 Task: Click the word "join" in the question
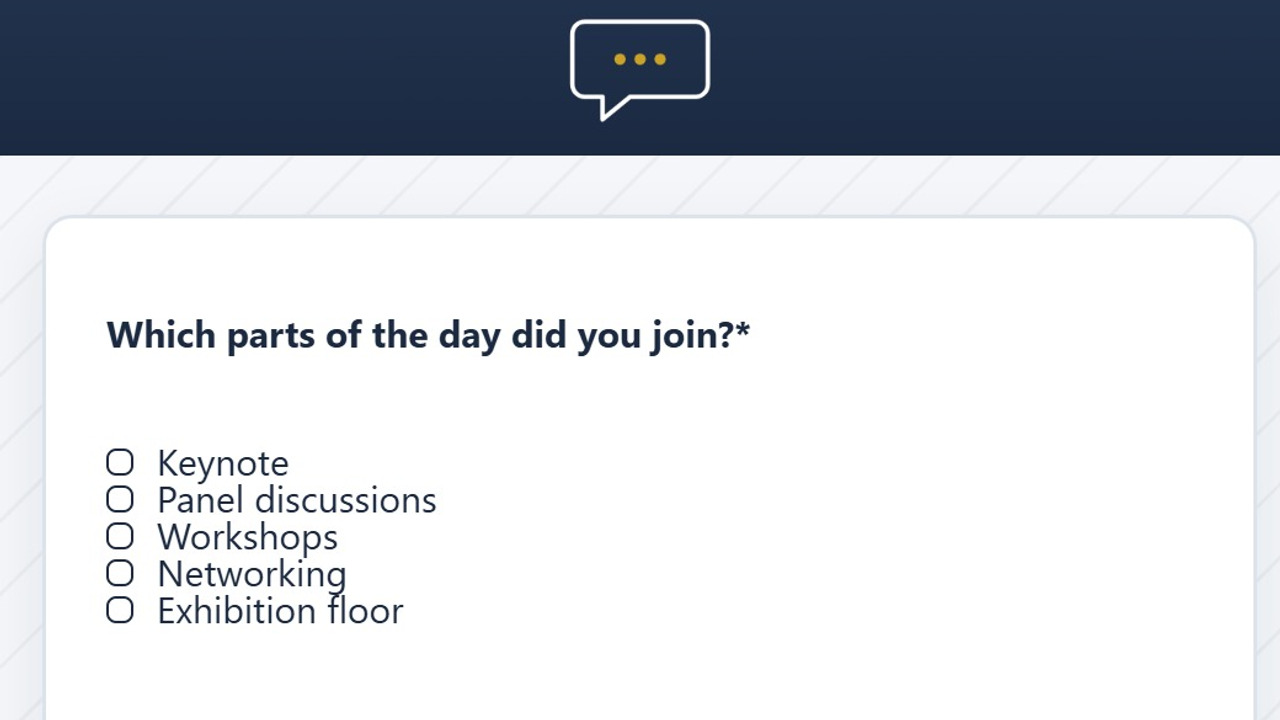(x=684, y=336)
